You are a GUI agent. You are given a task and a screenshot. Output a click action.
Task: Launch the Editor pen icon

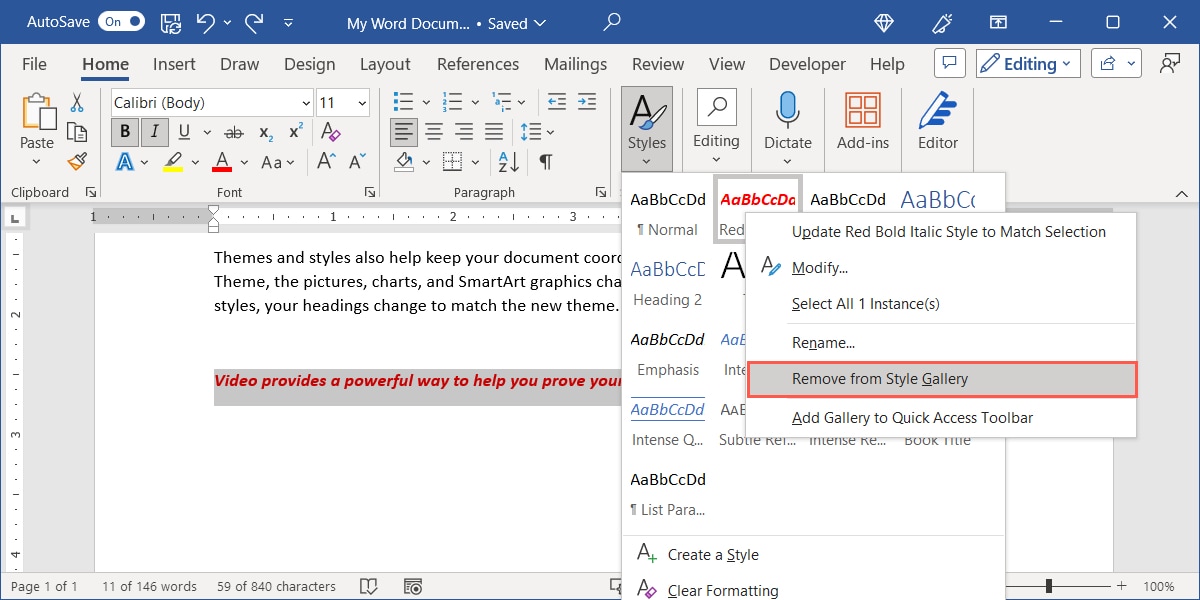pos(937,120)
